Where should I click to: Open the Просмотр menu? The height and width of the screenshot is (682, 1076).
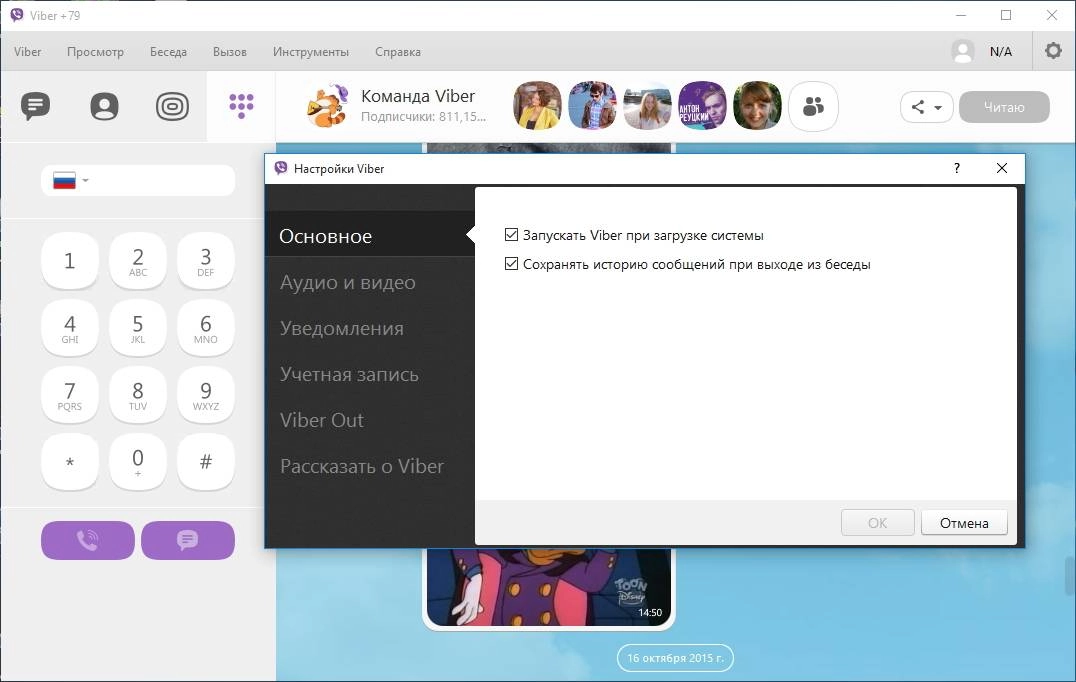point(95,51)
